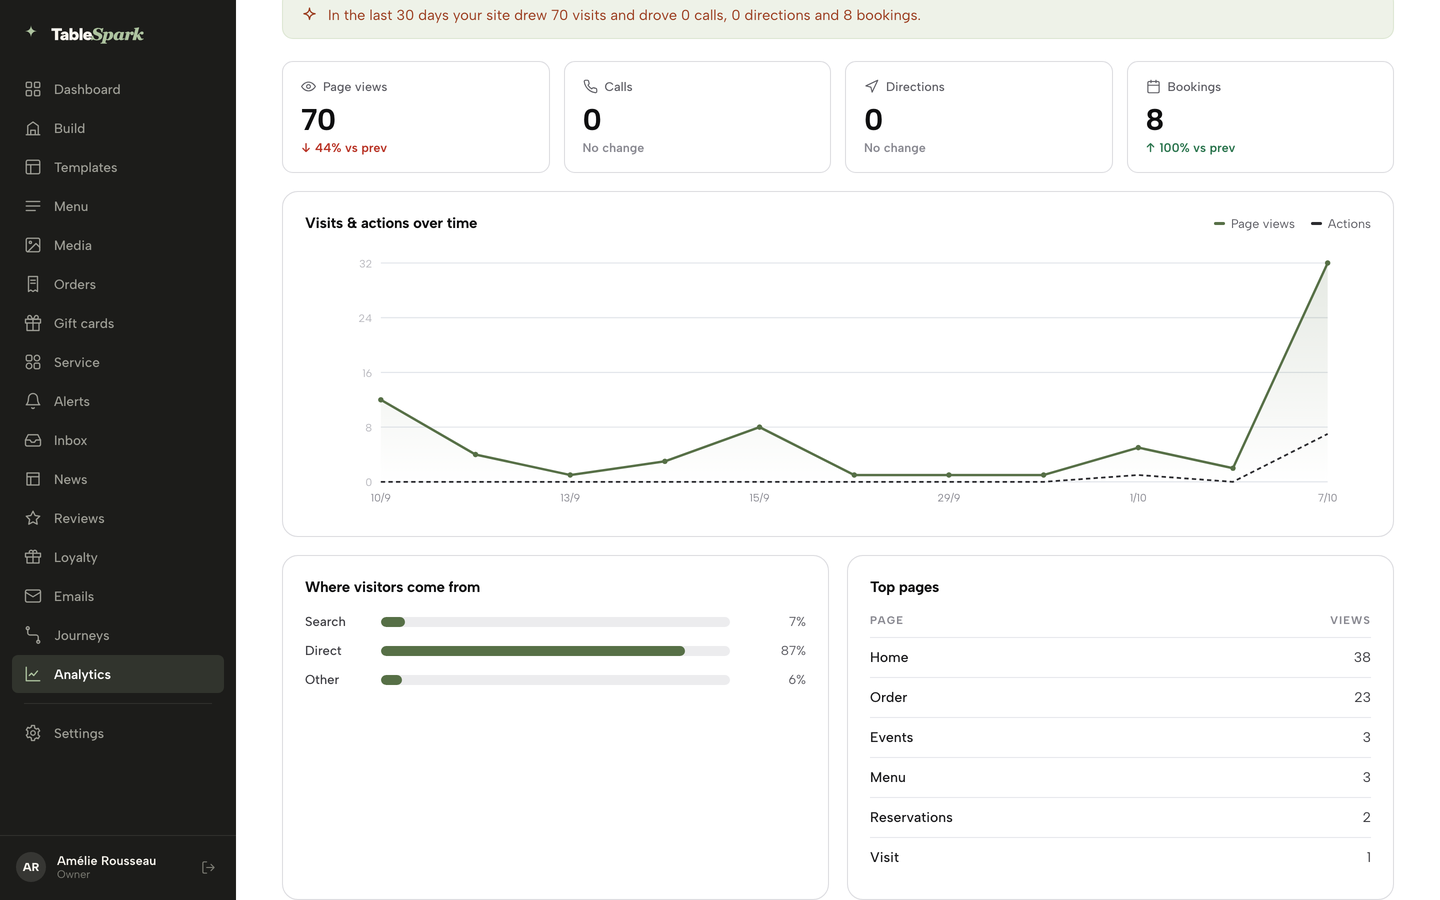Viewport: 1440px width, 900px height.
Task: Click the calendar icon on Bookings card
Action: 1153,87
